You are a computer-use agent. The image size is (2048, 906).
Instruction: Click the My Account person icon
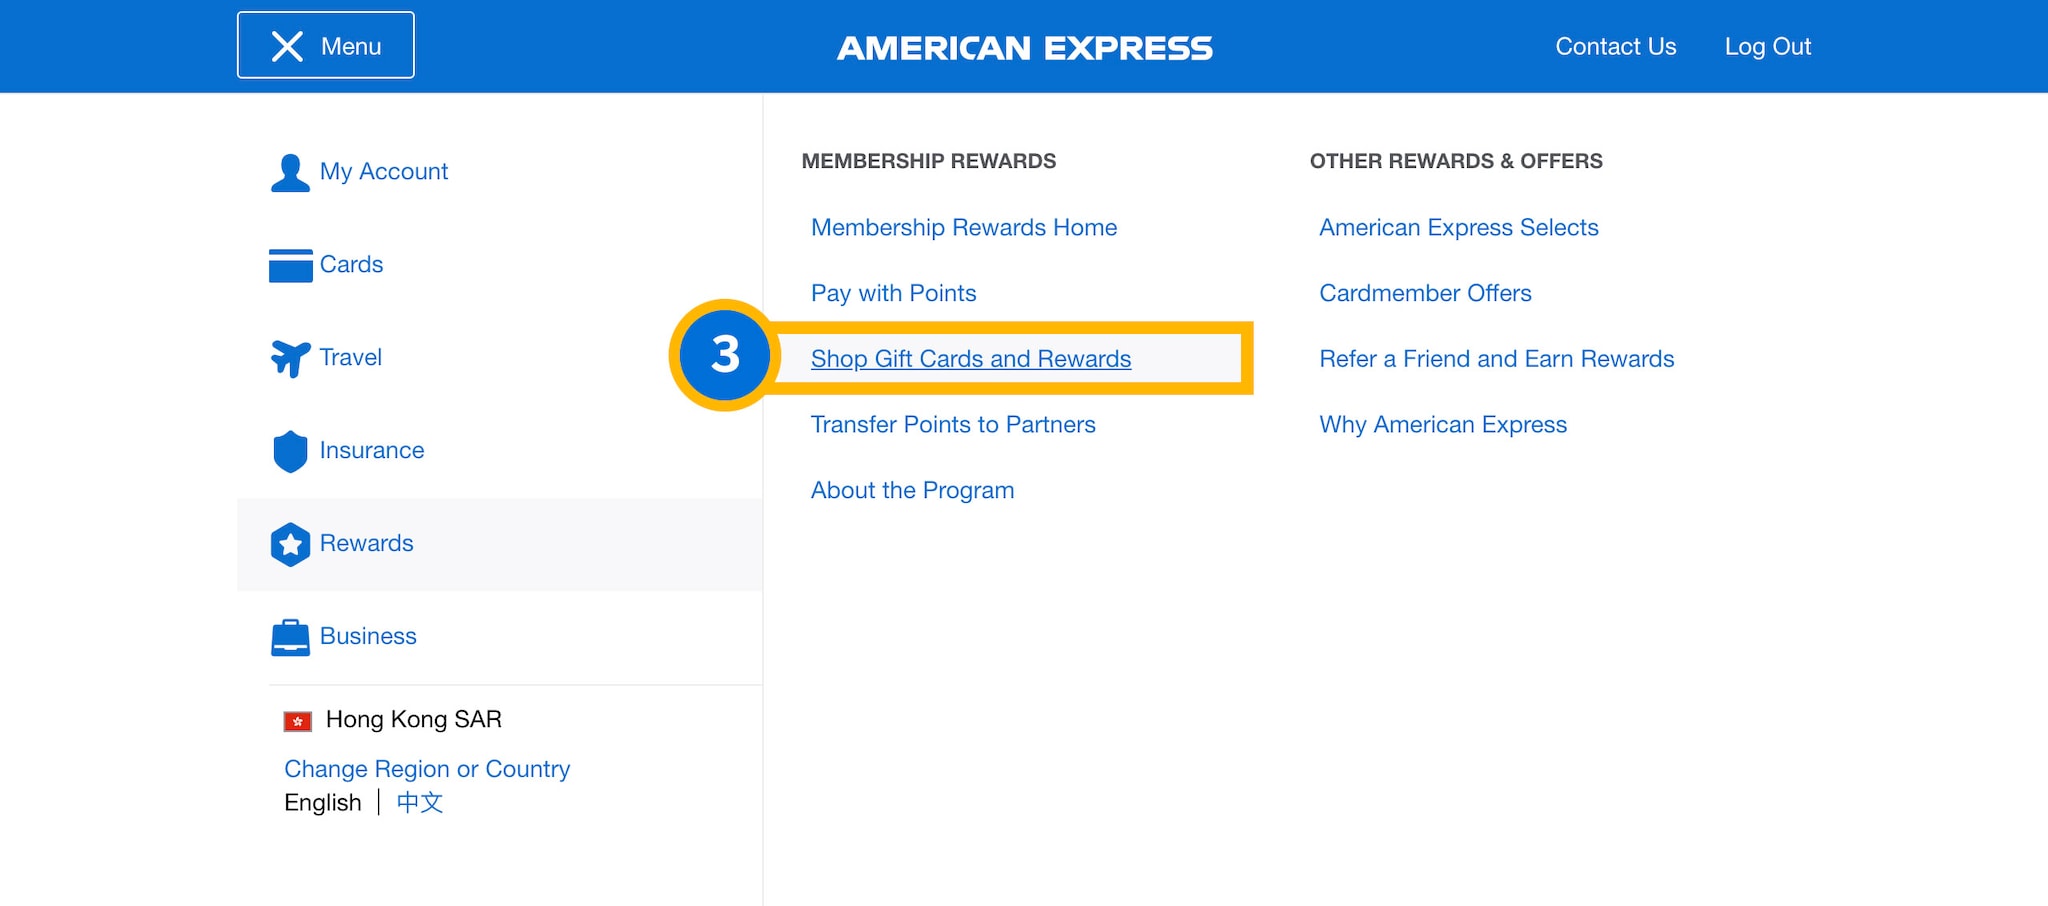pos(290,172)
